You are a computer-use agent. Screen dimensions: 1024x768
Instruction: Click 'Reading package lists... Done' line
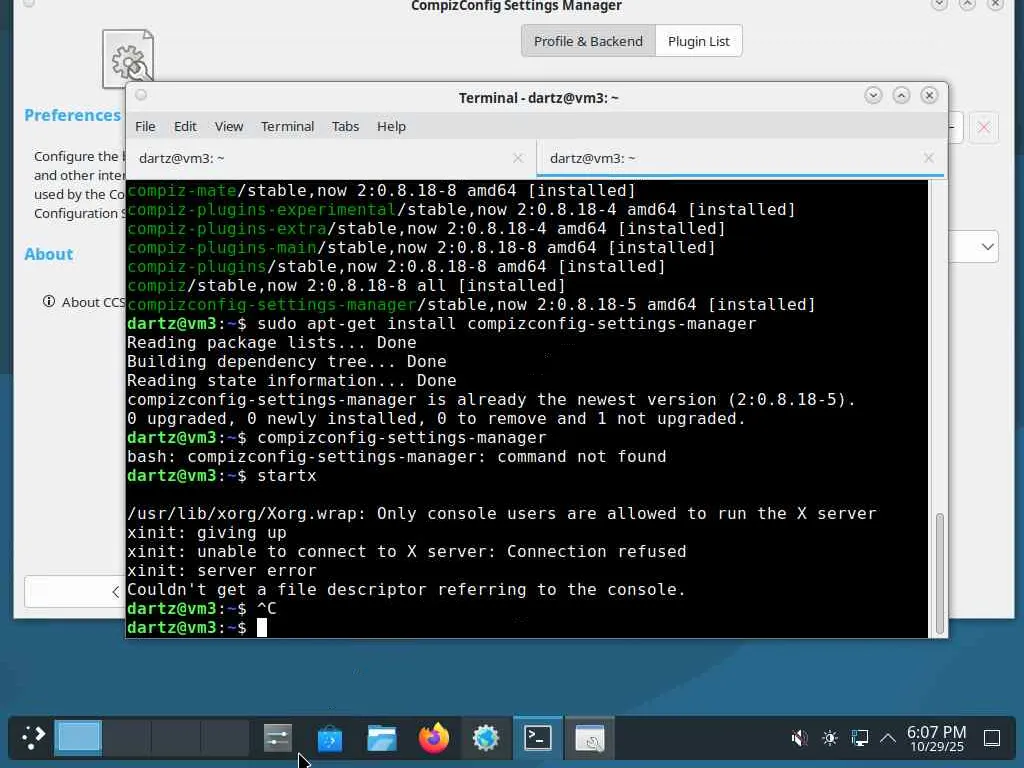pos(271,342)
